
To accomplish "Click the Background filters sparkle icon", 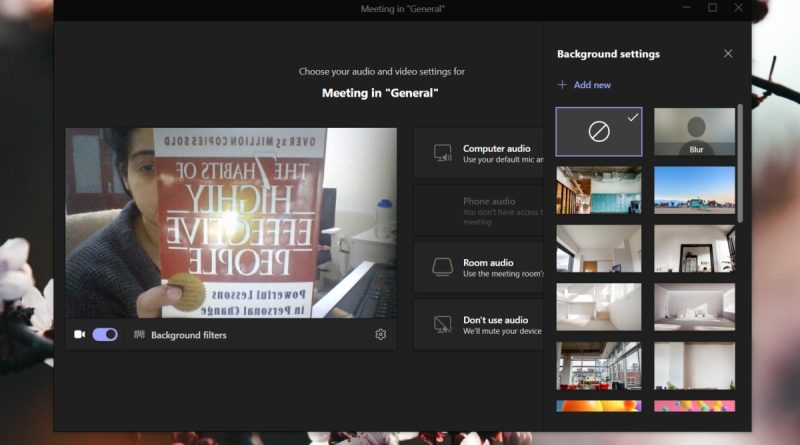I will point(139,335).
